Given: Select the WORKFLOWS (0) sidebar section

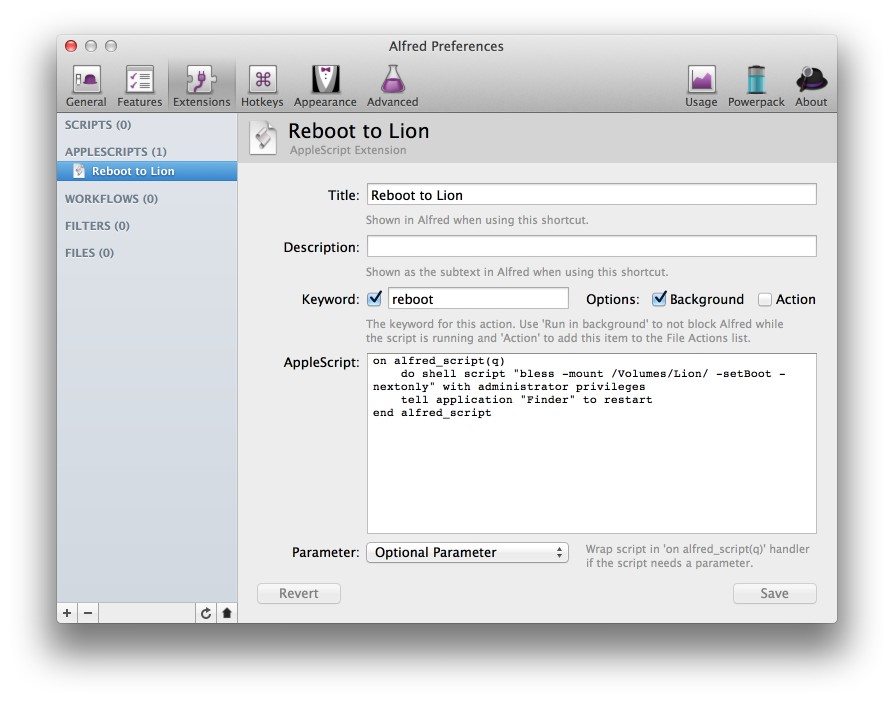Looking at the screenshot, I should coord(111,199).
